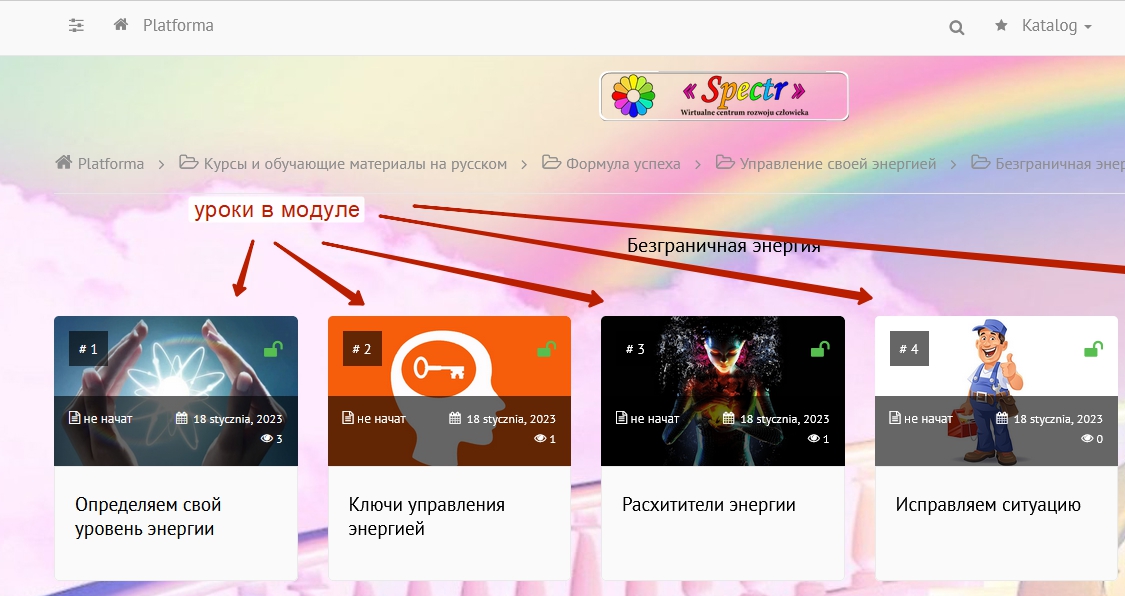Click the не начат status on lesson #2
This screenshot has width=1125, height=596.
pos(374,418)
